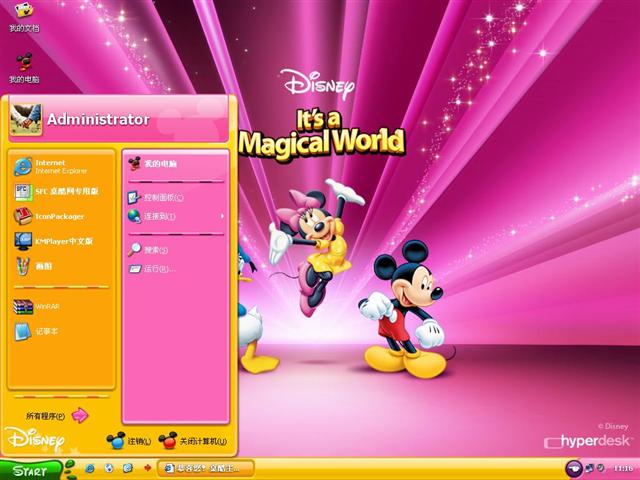Image resolution: width=640 pixels, height=480 pixels.
Task: Open KMPlayer中文版 from the Start menu
Action: coord(60,241)
